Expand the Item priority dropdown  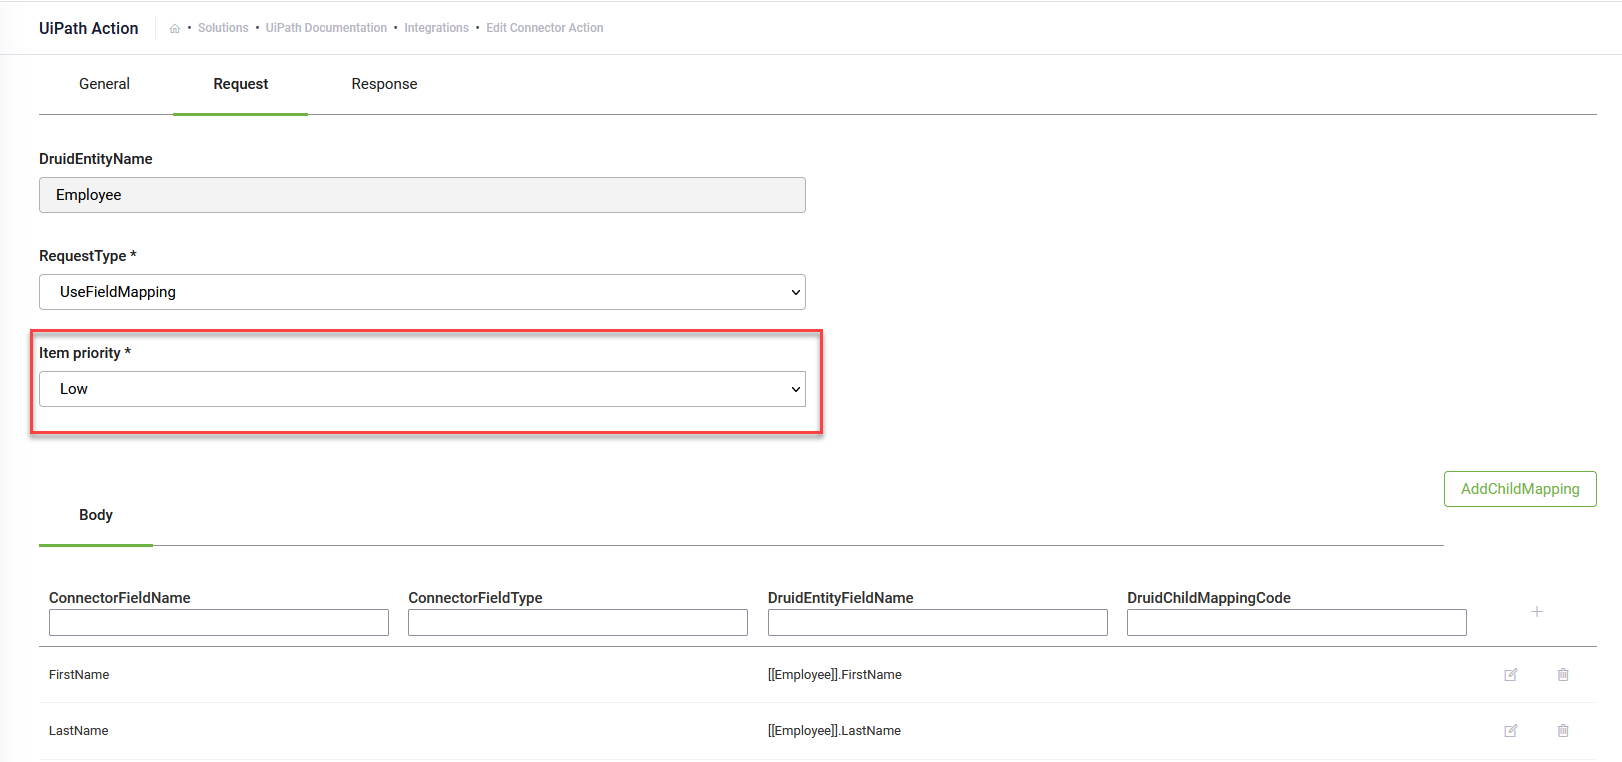(422, 389)
